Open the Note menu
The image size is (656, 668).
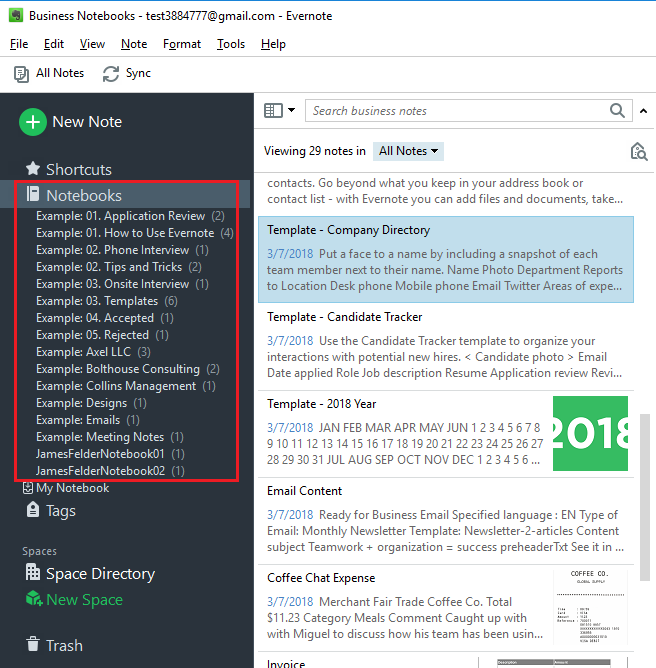tap(134, 44)
